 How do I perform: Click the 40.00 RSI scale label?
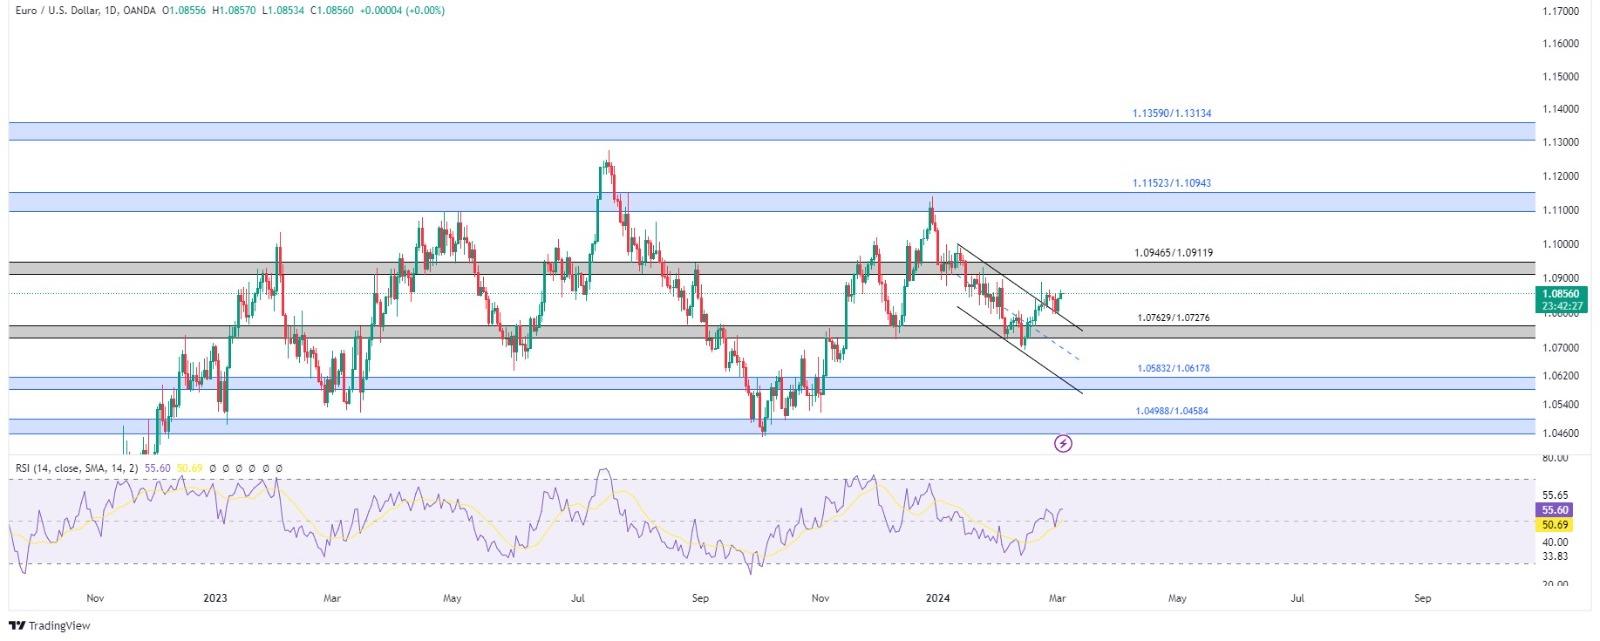pyautogui.click(x=1555, y=542)
